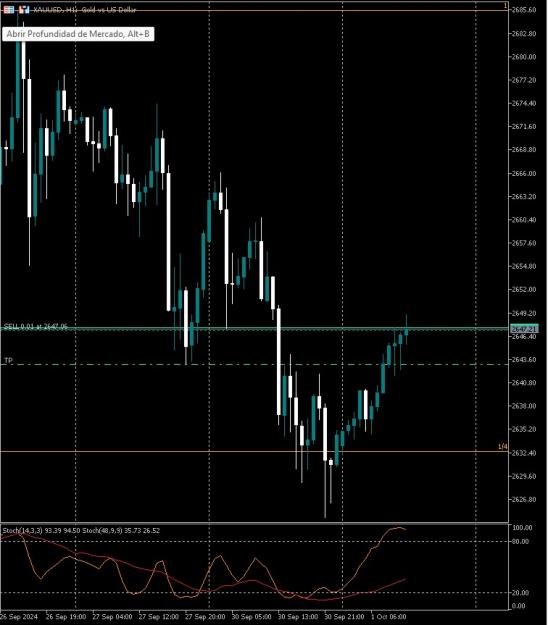Select the TP level line label
This screenshot has height=625, width=548.
tap(8, 360)
